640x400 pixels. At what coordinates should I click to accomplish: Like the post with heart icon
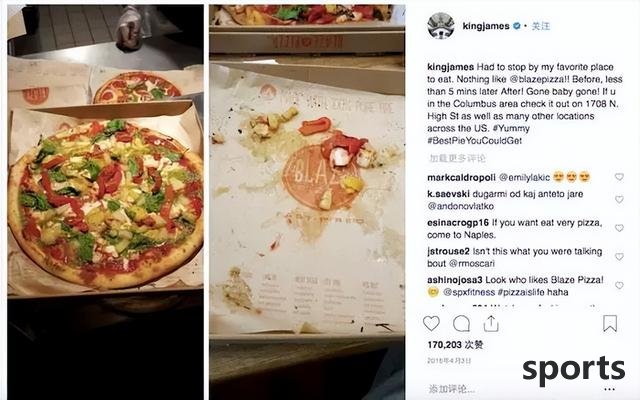tap(431, 324)
